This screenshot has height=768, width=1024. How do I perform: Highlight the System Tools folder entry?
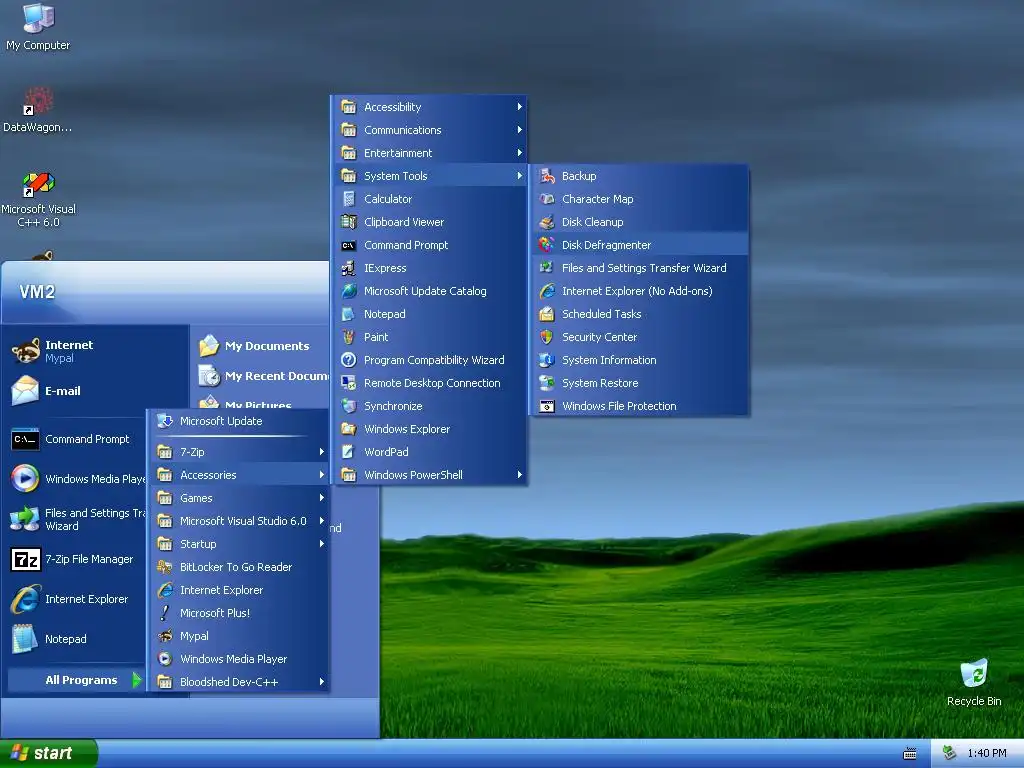[430, 176]
